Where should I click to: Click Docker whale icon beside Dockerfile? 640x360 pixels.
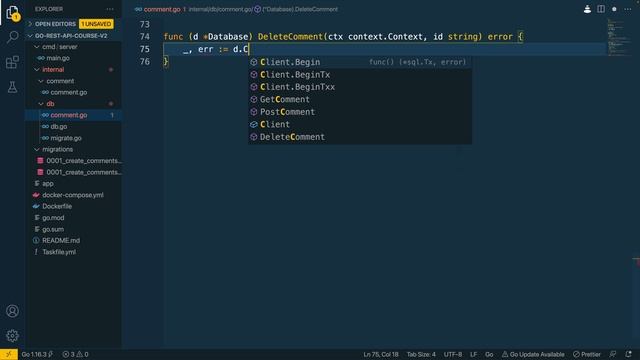(x=36, y=206)
